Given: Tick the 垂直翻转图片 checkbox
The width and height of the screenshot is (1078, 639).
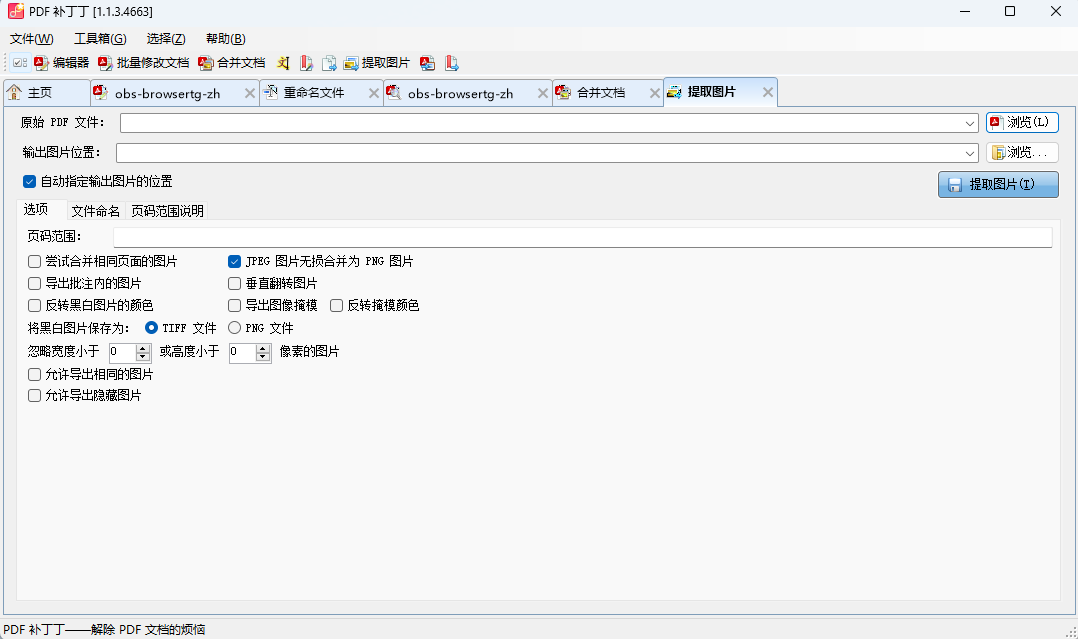Looking at the screenshot, I should coord(235,283).
